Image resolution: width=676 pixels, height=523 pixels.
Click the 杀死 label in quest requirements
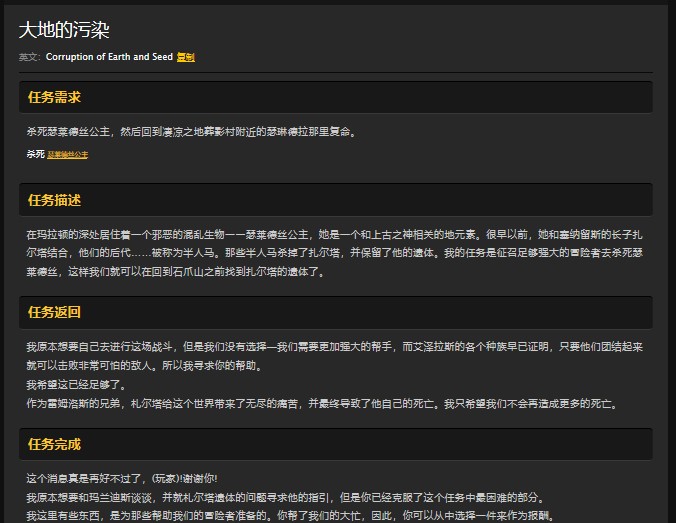coord(35,154)
